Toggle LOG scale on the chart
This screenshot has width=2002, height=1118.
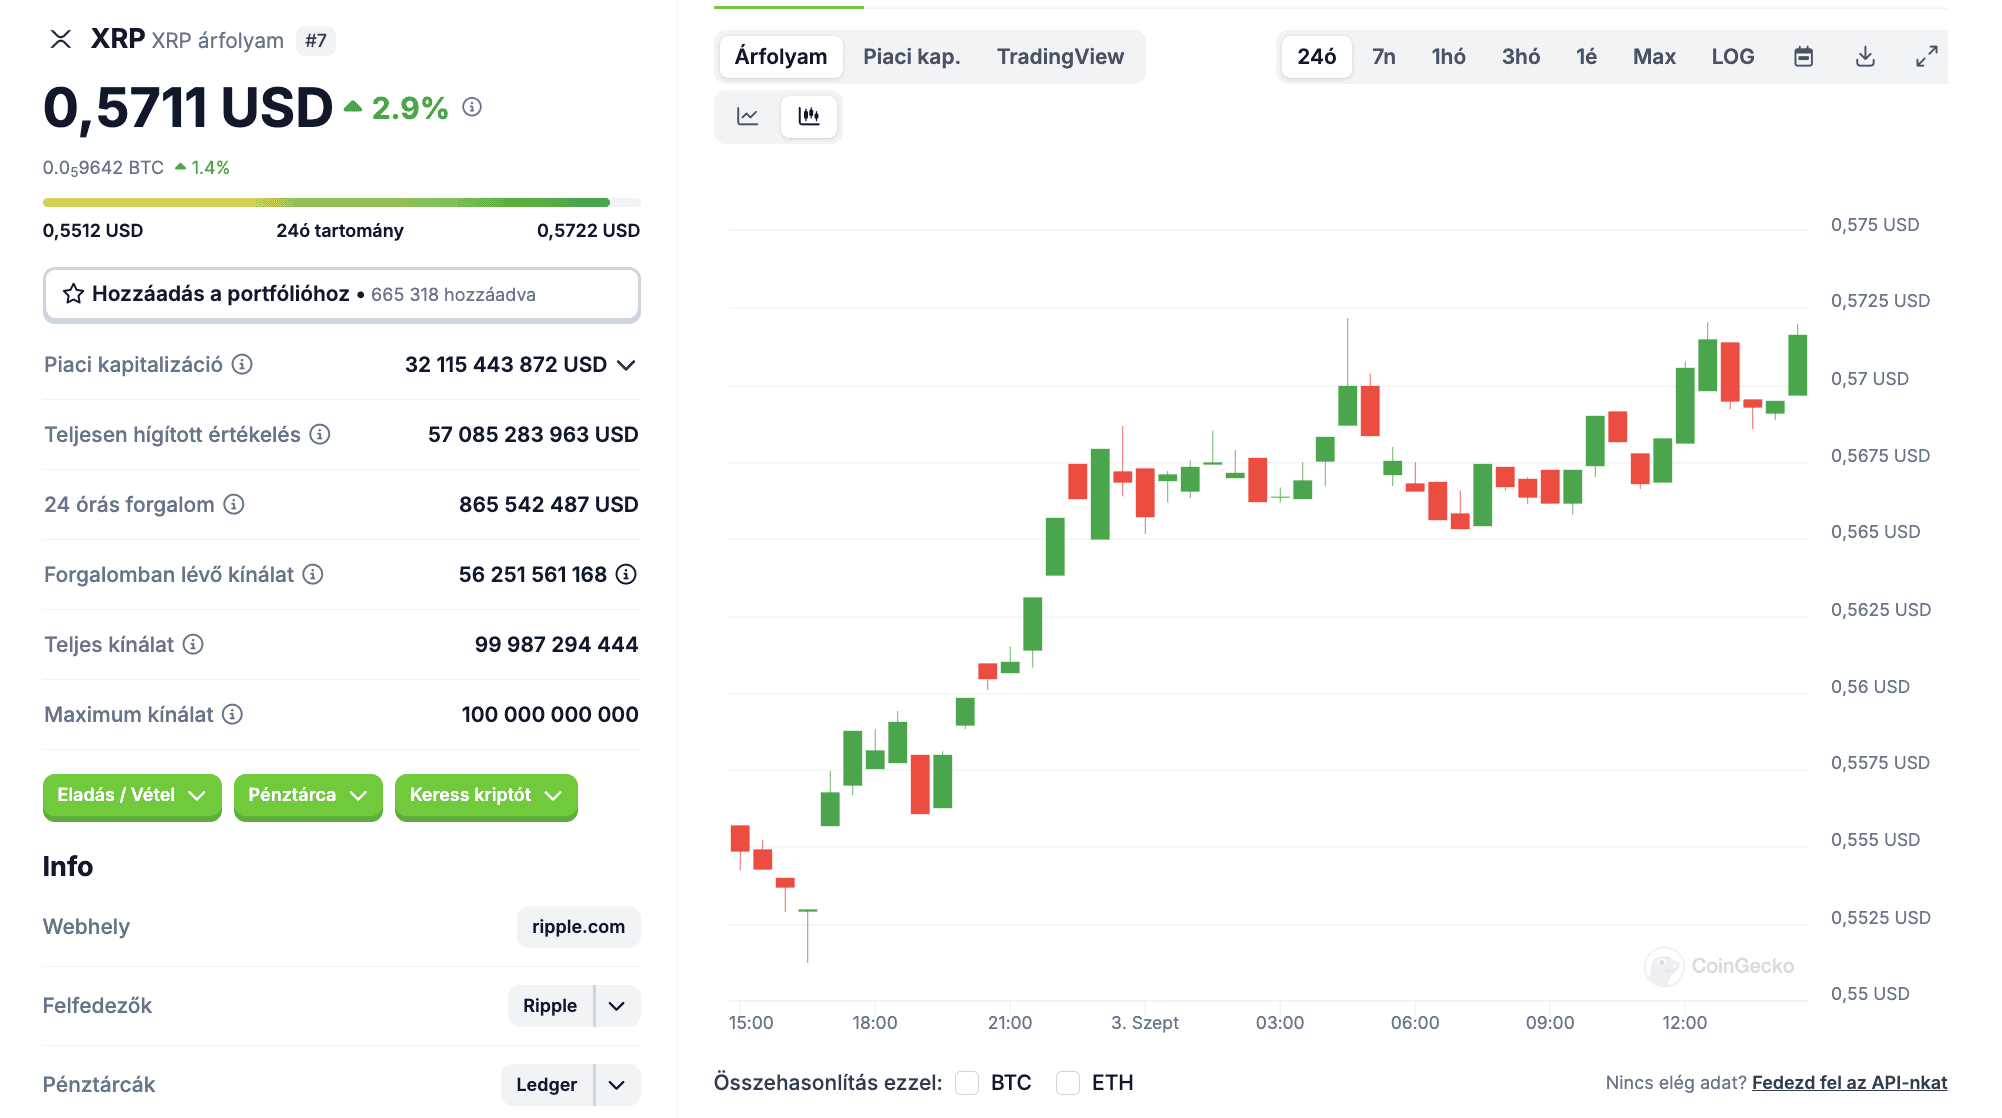coord(1733,57)
